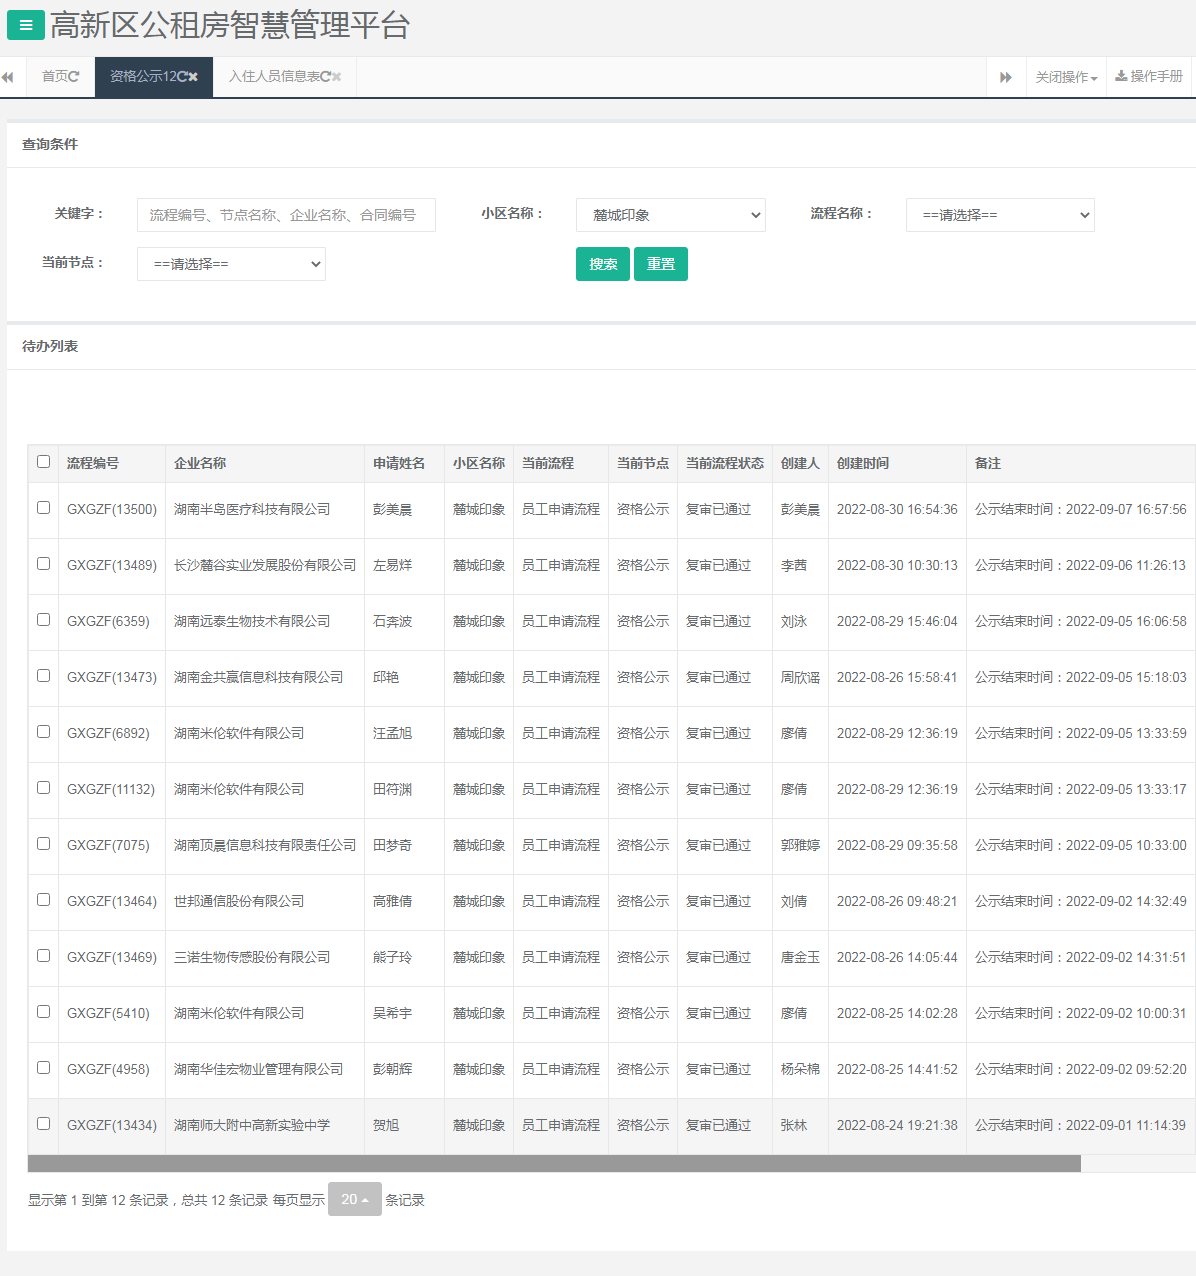
Task: Open the 小区名称 dropdown
Action: (x=670, y=215)
